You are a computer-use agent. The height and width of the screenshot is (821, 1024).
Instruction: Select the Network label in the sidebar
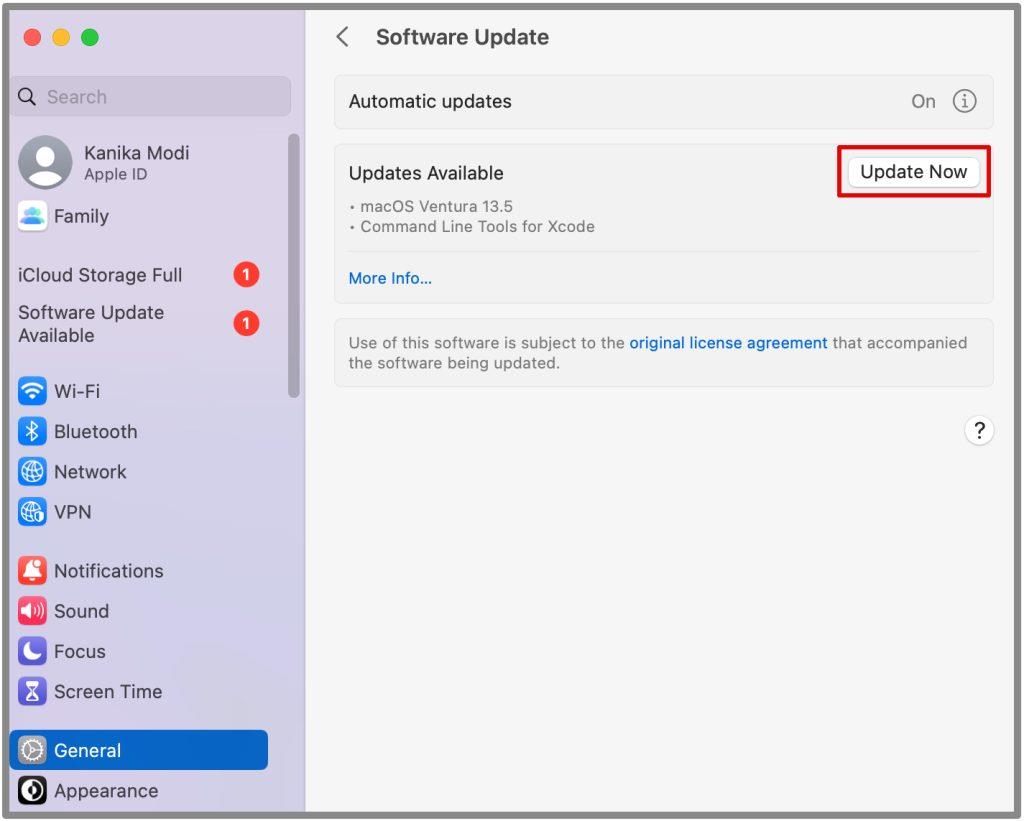[90, 472]
